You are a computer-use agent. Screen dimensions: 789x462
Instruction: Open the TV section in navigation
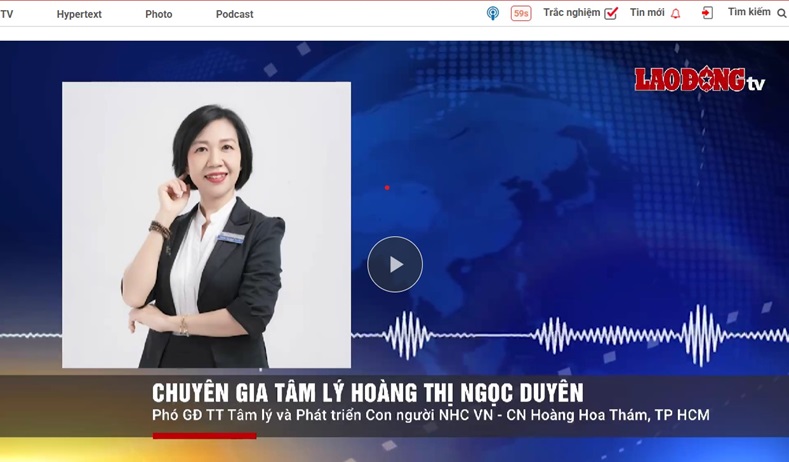pyautogui.click(x=7, y=14)
